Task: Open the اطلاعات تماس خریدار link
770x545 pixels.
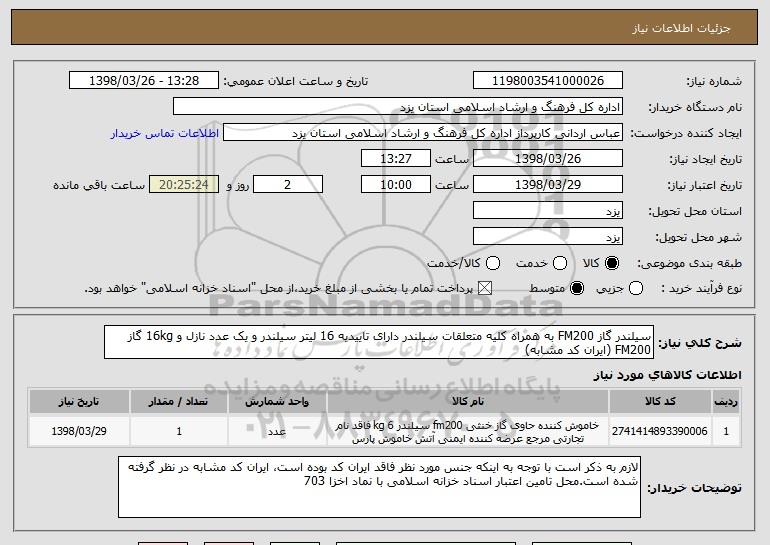Action: pos(165,133)
